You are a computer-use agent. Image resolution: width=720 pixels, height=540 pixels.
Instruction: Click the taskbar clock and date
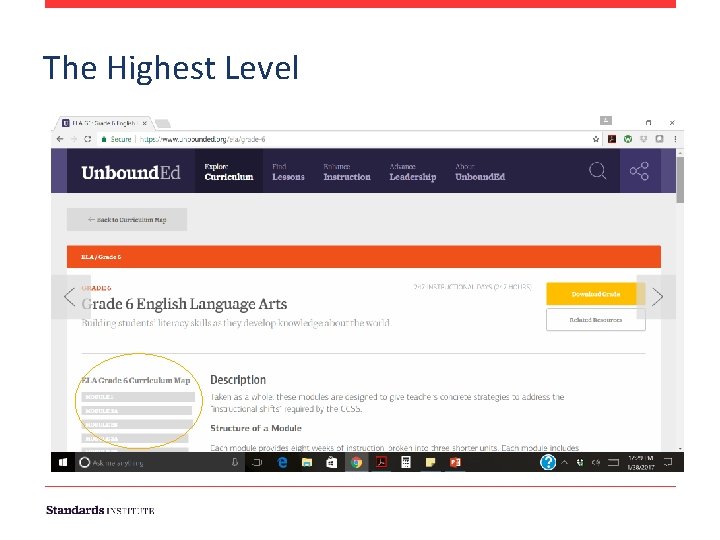(x=641, y=462)
